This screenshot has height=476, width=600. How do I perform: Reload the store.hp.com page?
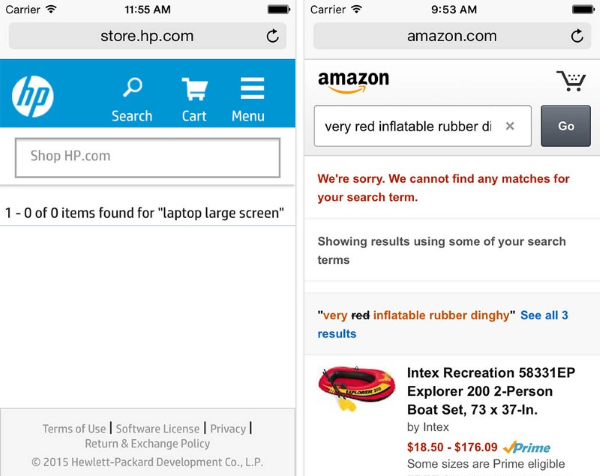coord(272,36)
